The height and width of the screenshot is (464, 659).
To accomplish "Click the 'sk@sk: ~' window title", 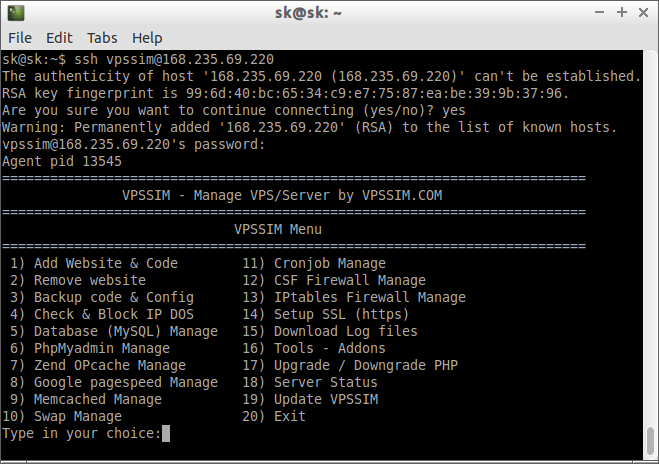I will [x=308, y=13].
